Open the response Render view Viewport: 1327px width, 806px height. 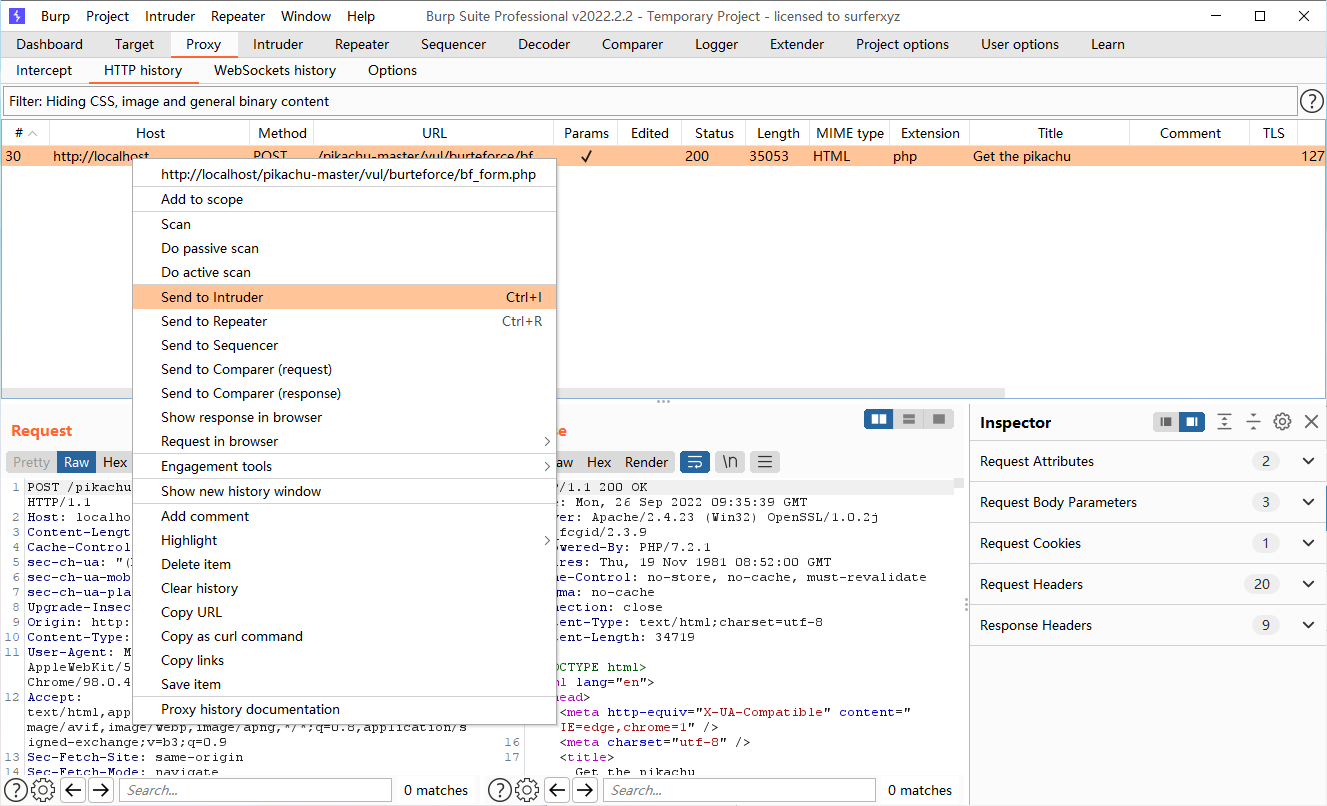[646, 462]
